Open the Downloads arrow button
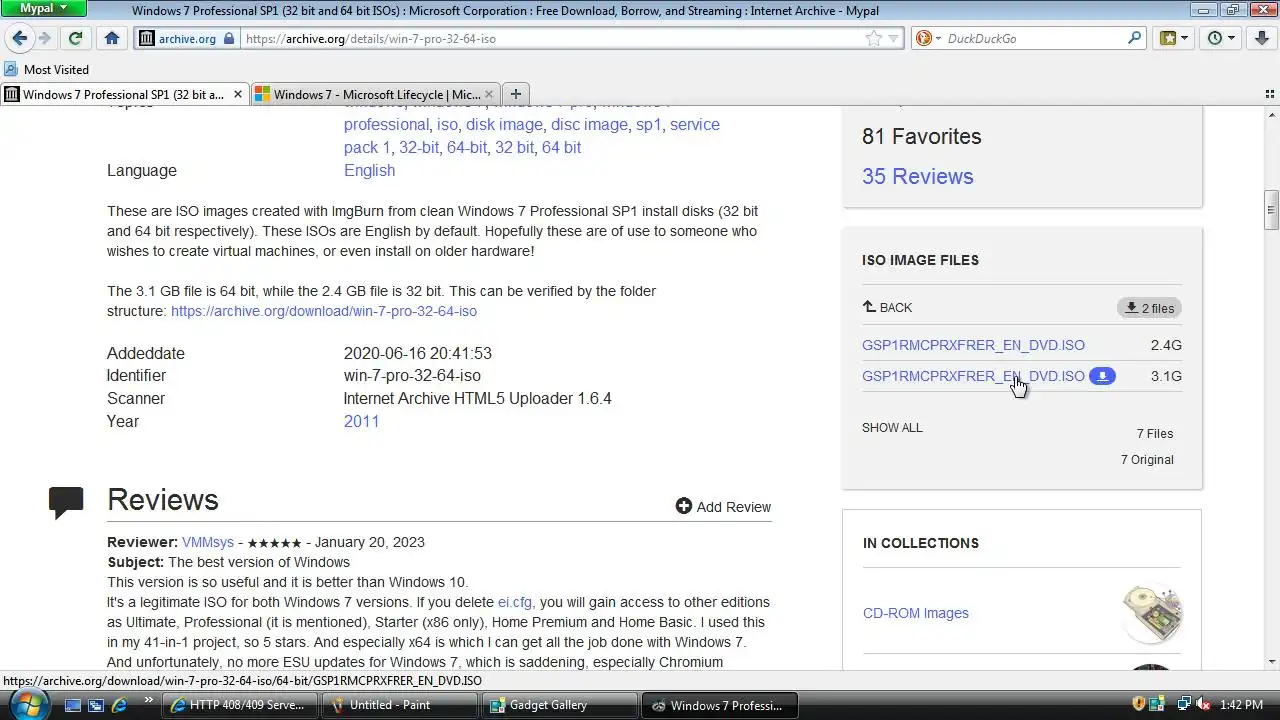Image resolution: width=1280 pixels, height=720 pixels. [x=1260, y=38]
